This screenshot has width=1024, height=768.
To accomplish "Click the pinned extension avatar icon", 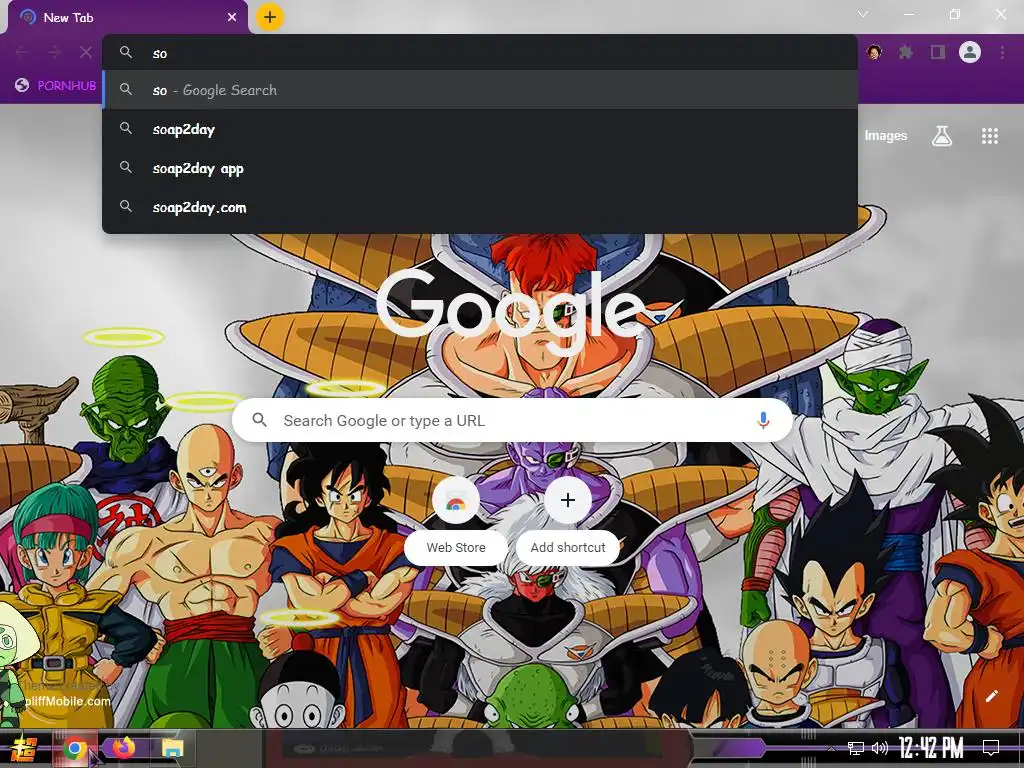I will [x=874, y=52].
